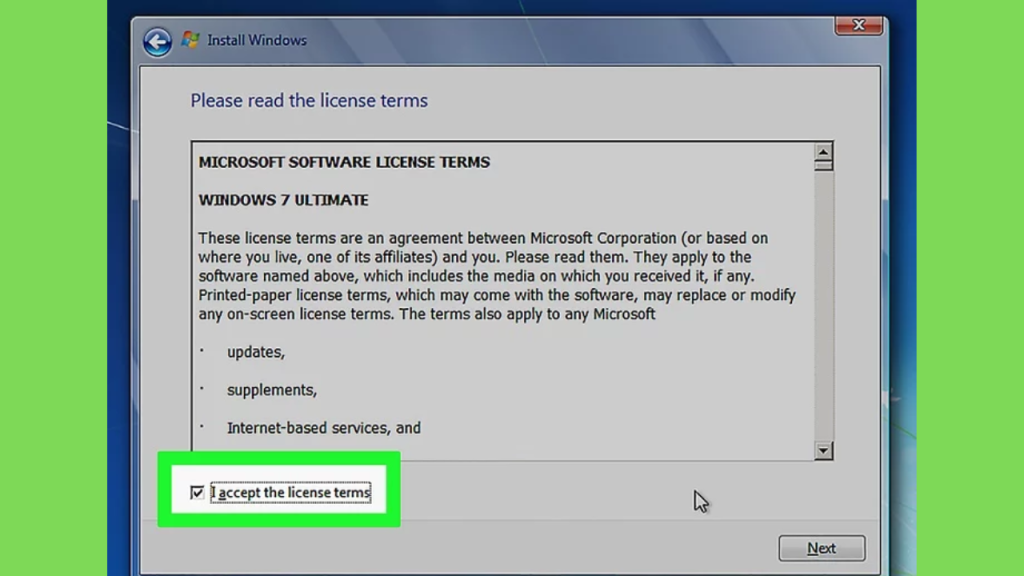Click the 'I accept the license terms' label
The height and width of the screenshot is (576, 1024).
tap(291, 492)
